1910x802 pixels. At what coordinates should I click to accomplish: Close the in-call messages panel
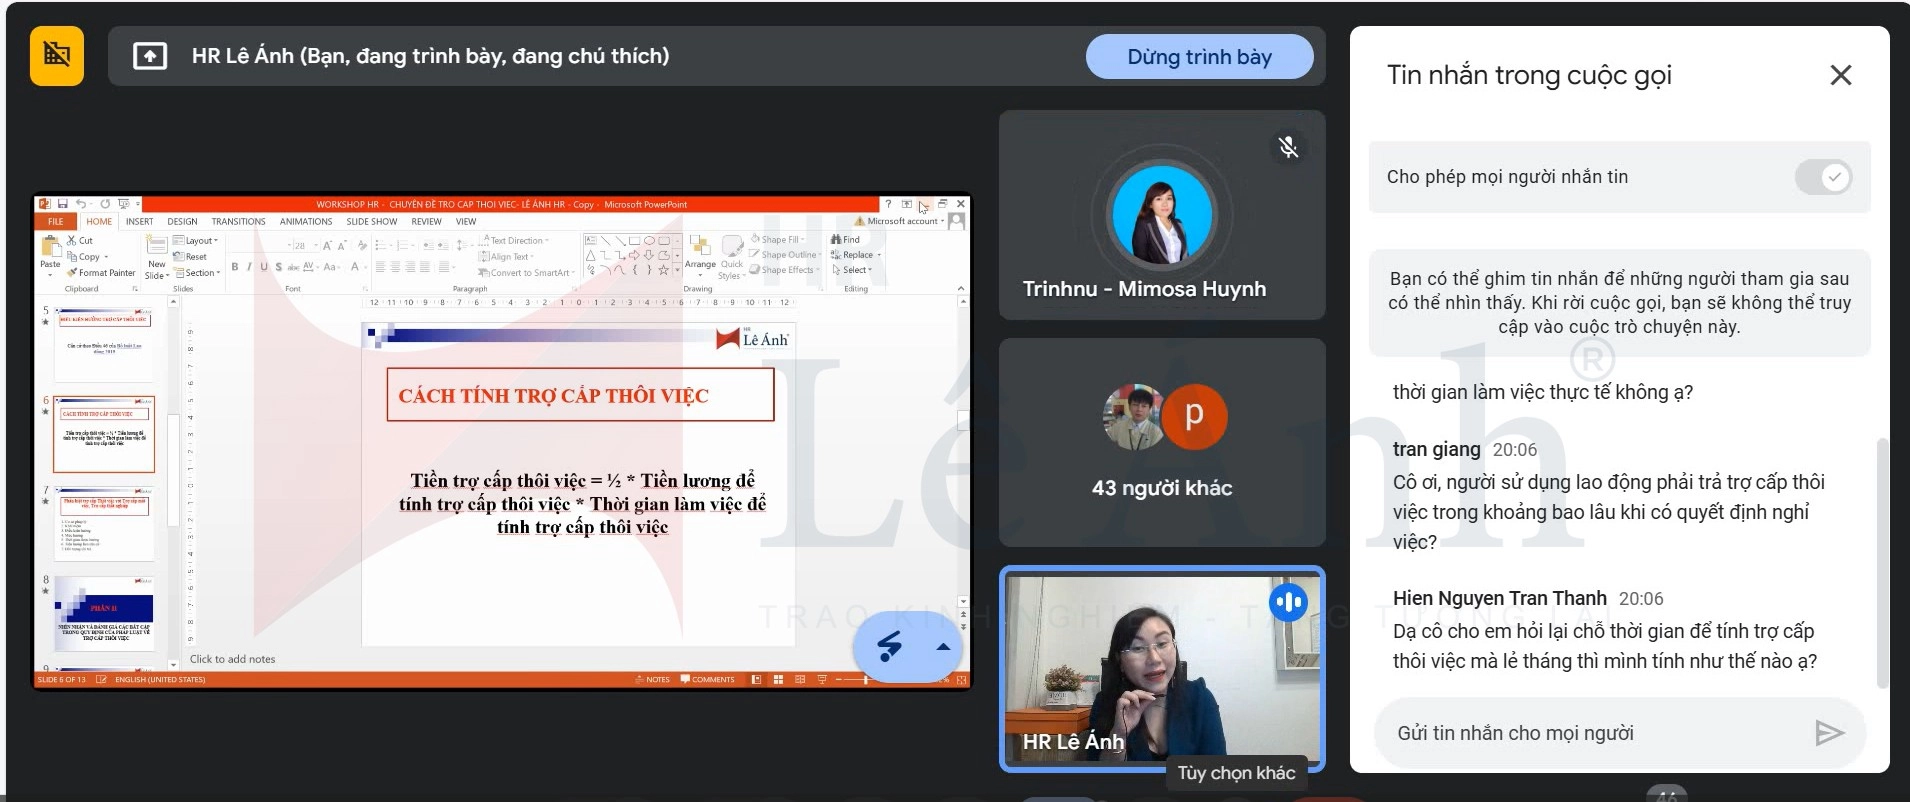tap(1840, 75)
